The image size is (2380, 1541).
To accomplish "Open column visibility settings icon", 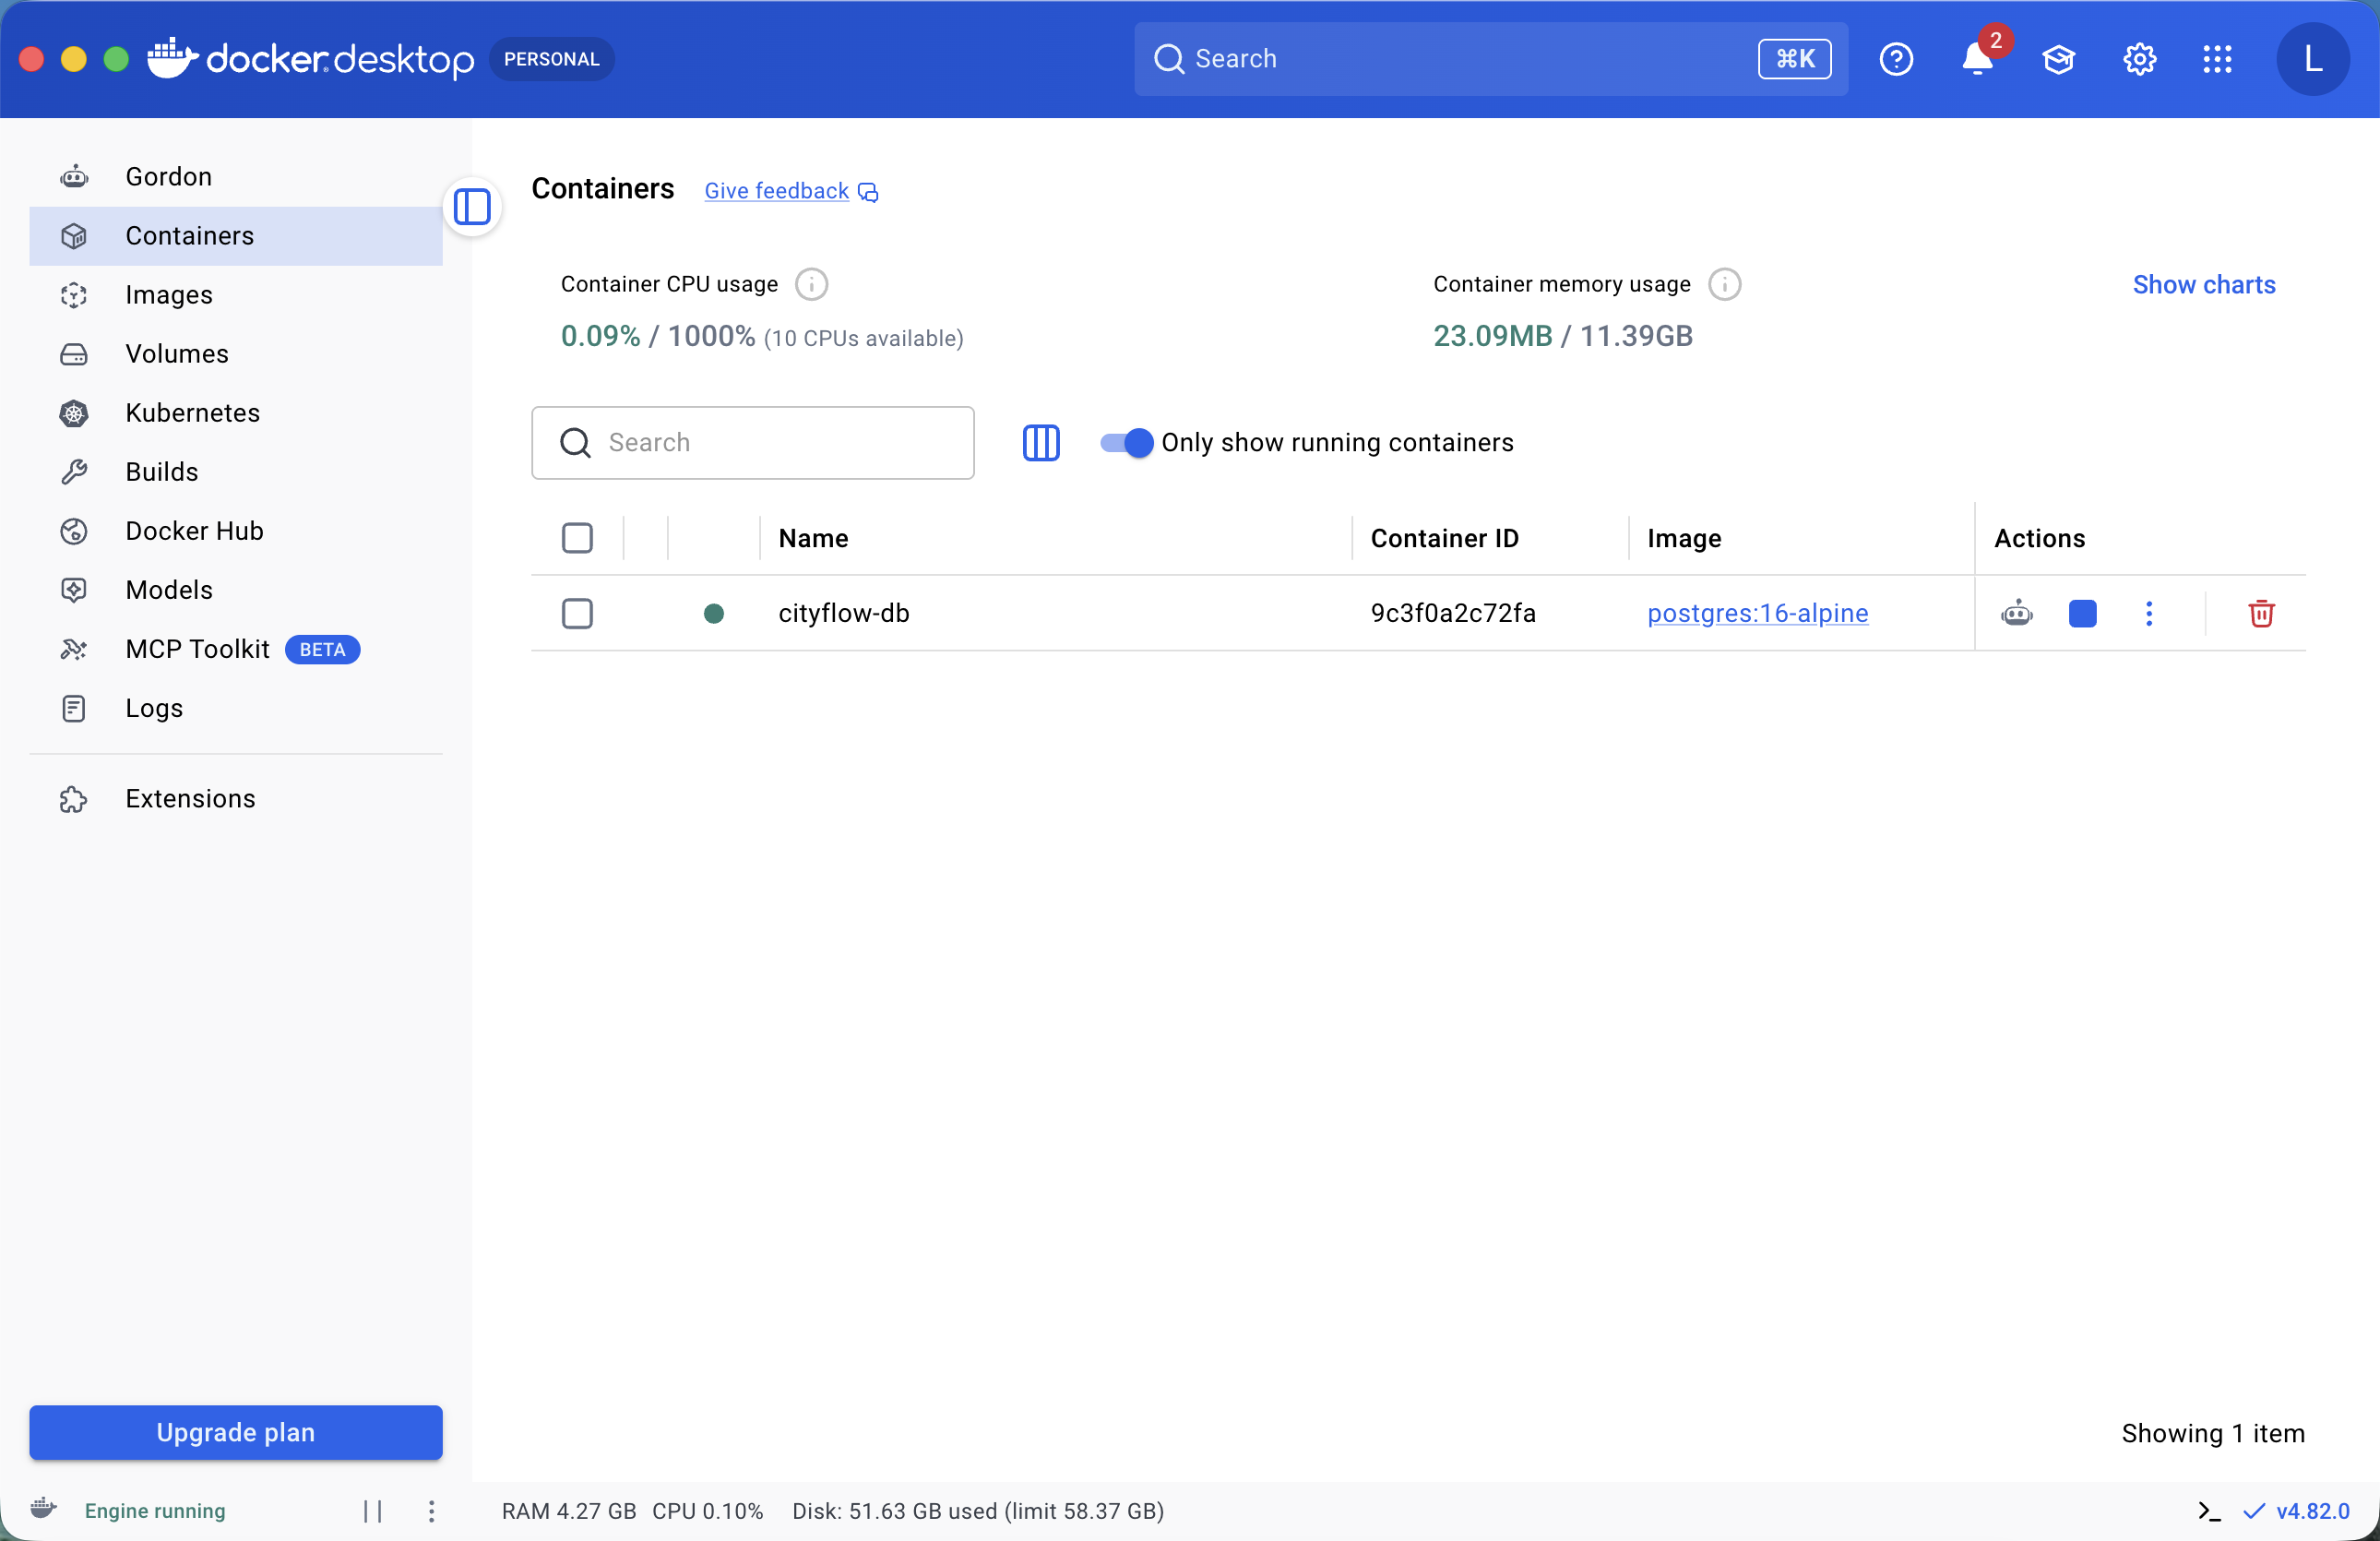I will (1040, 442).
